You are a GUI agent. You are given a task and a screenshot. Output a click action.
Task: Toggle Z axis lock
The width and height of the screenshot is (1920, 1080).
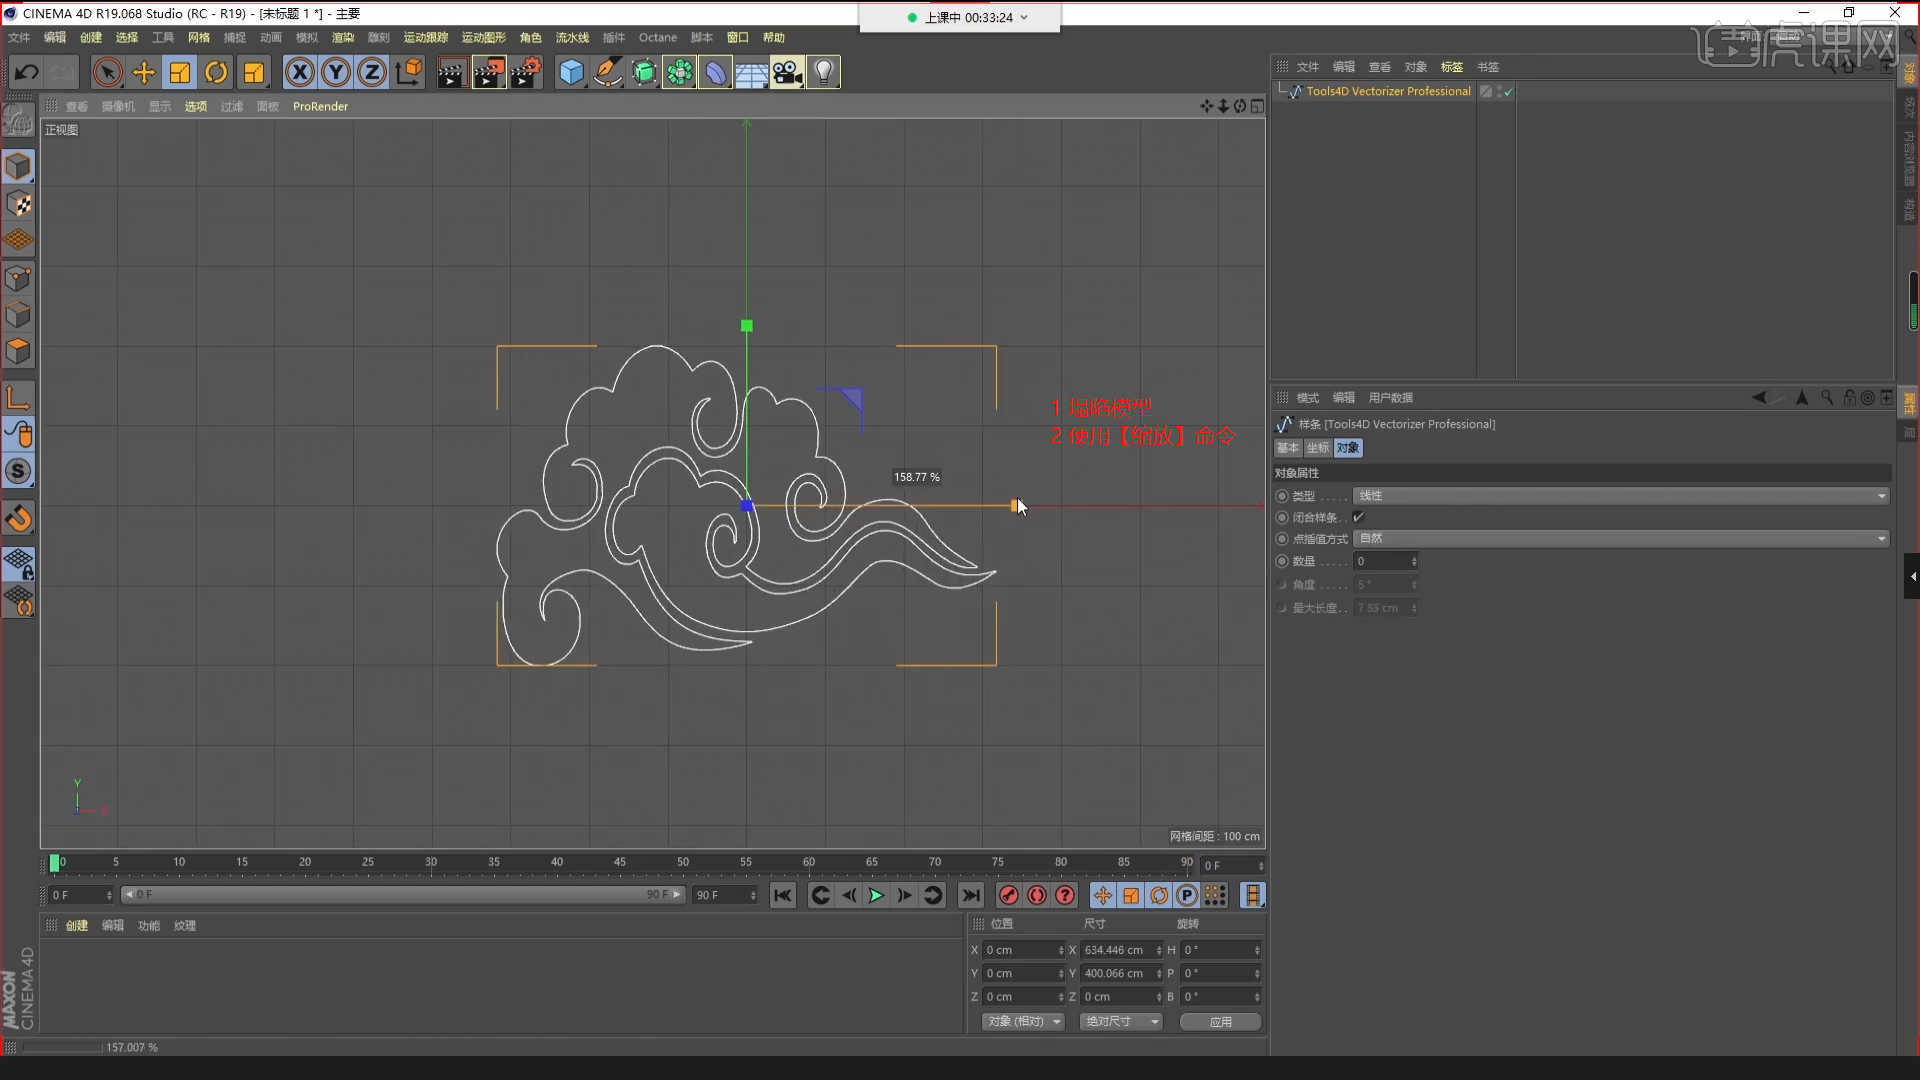(372, 72)
